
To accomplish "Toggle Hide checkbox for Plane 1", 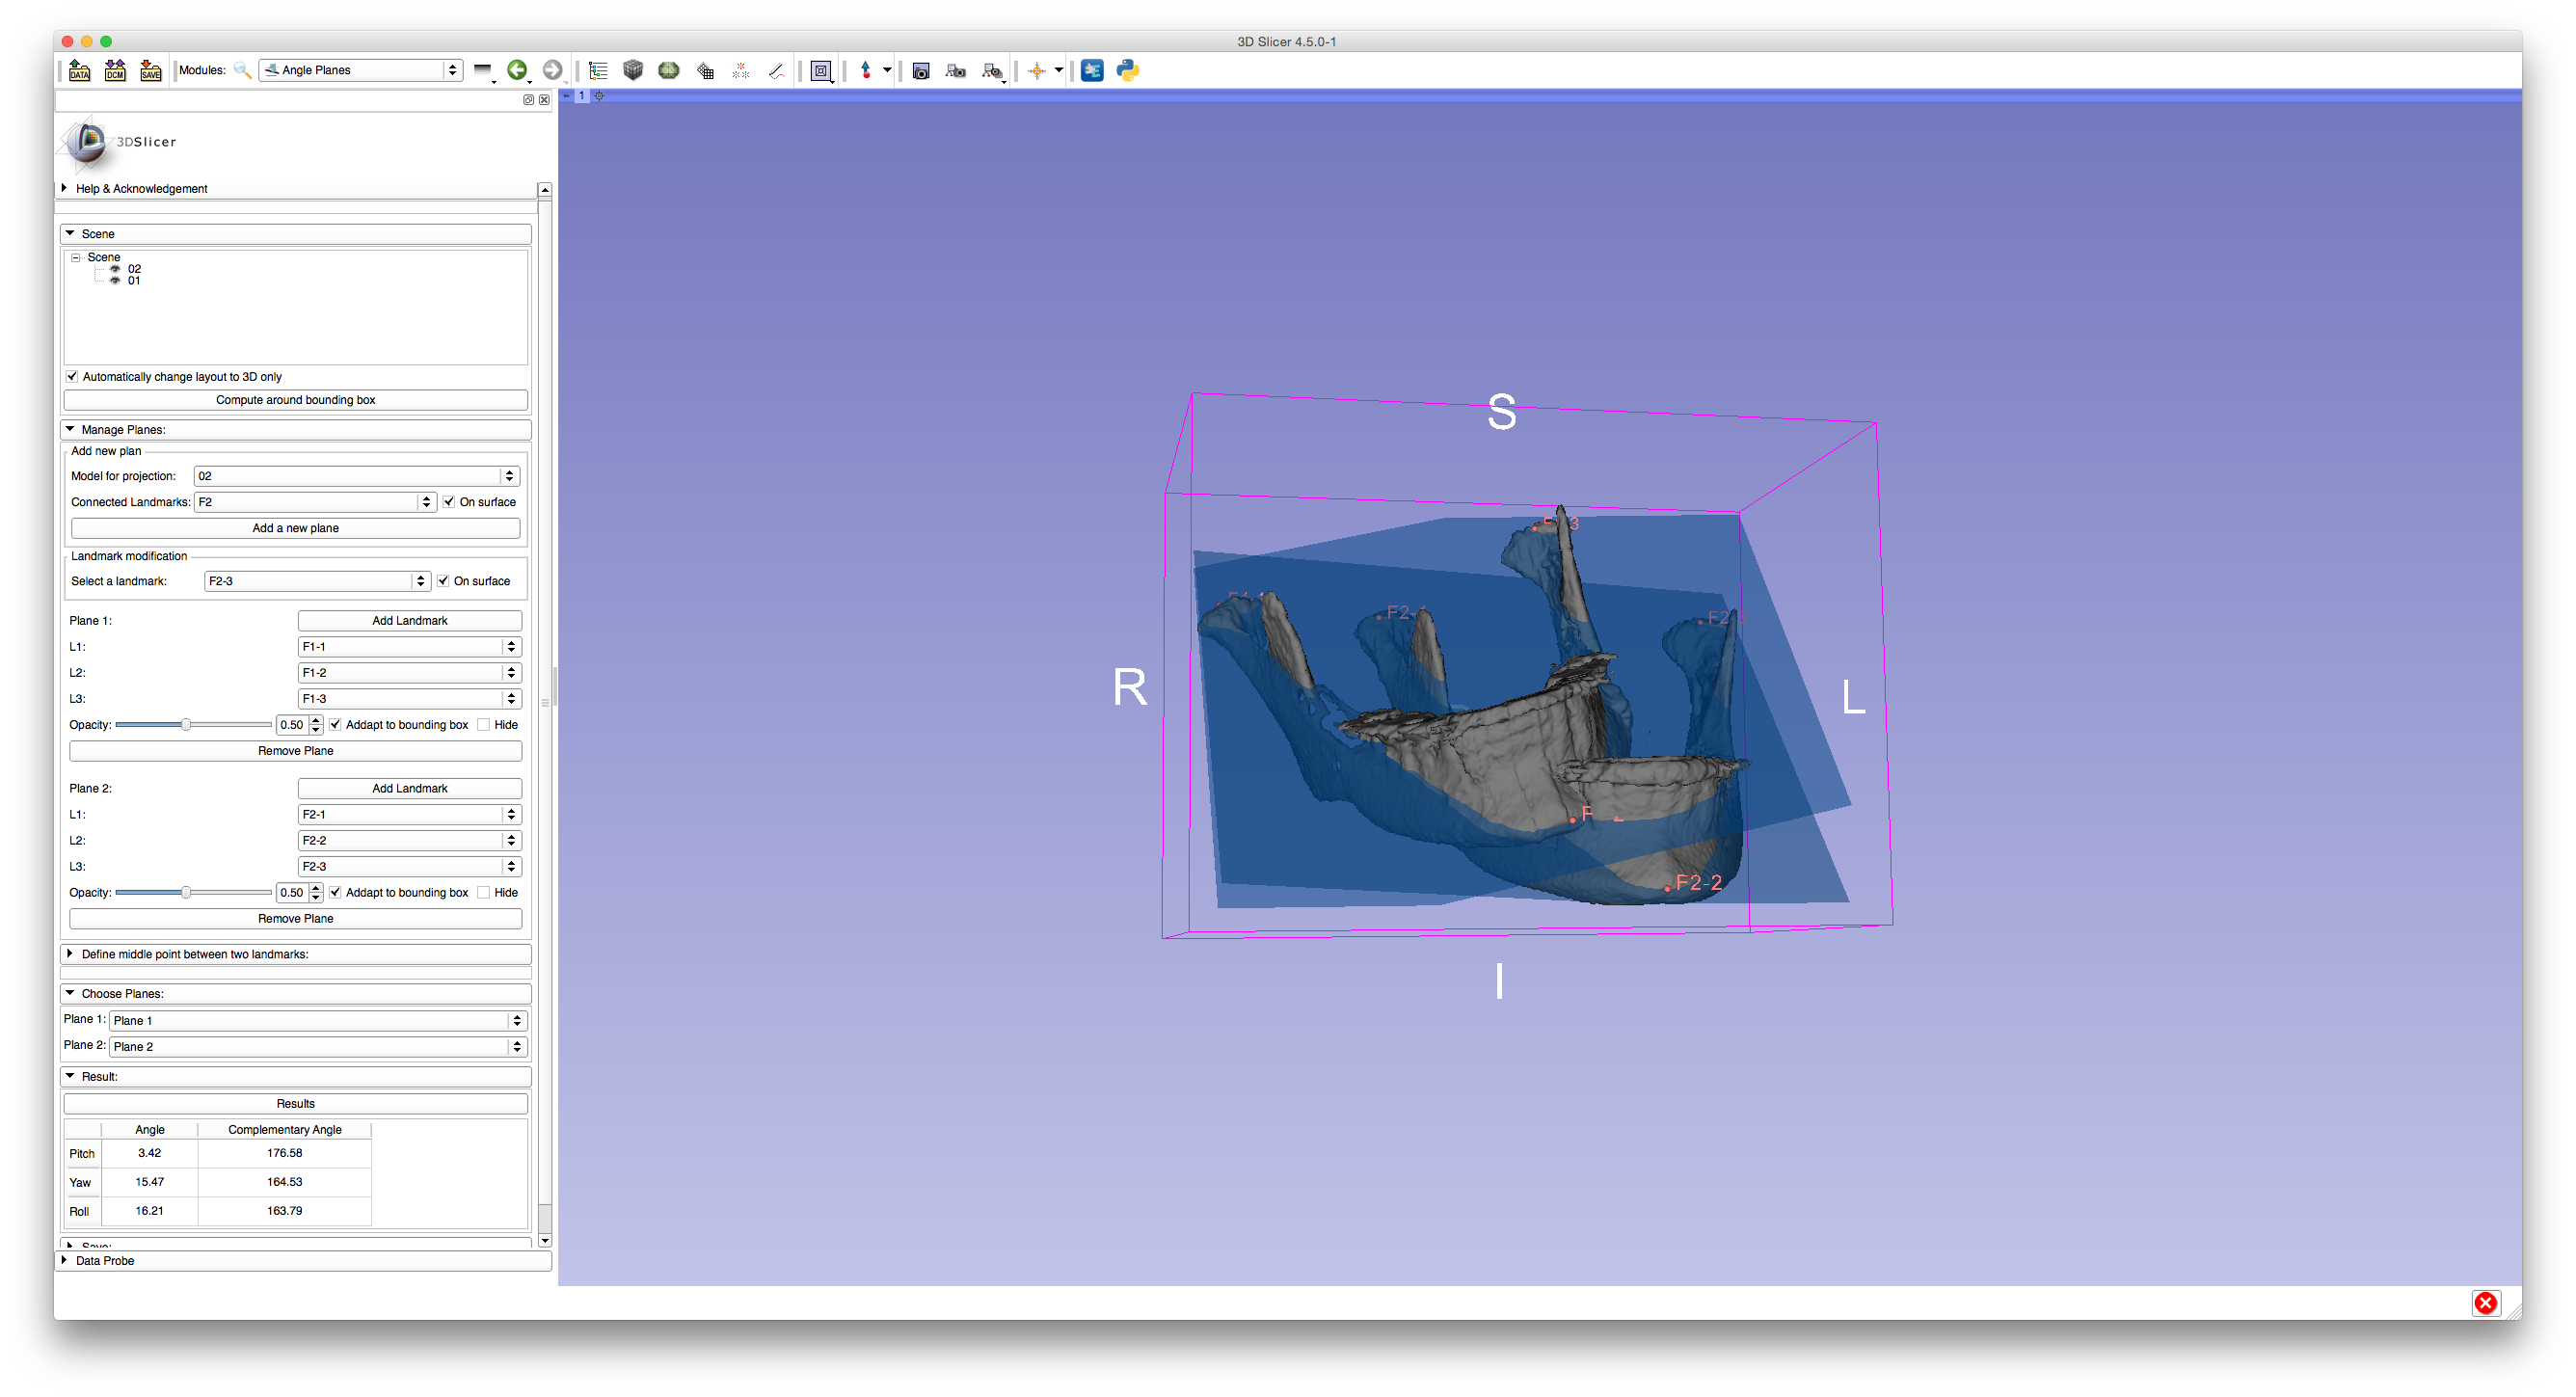I will click(x=484, y=725).
